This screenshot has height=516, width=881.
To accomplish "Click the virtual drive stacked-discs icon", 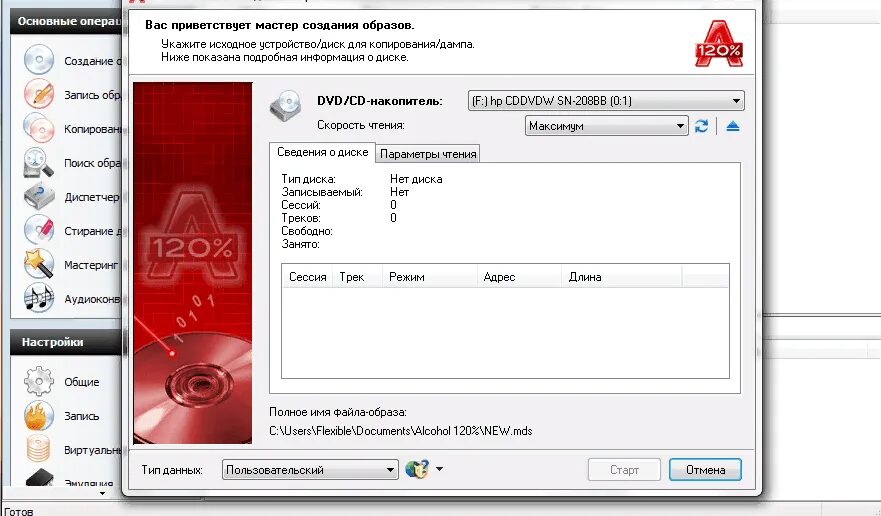I will 39,449.
